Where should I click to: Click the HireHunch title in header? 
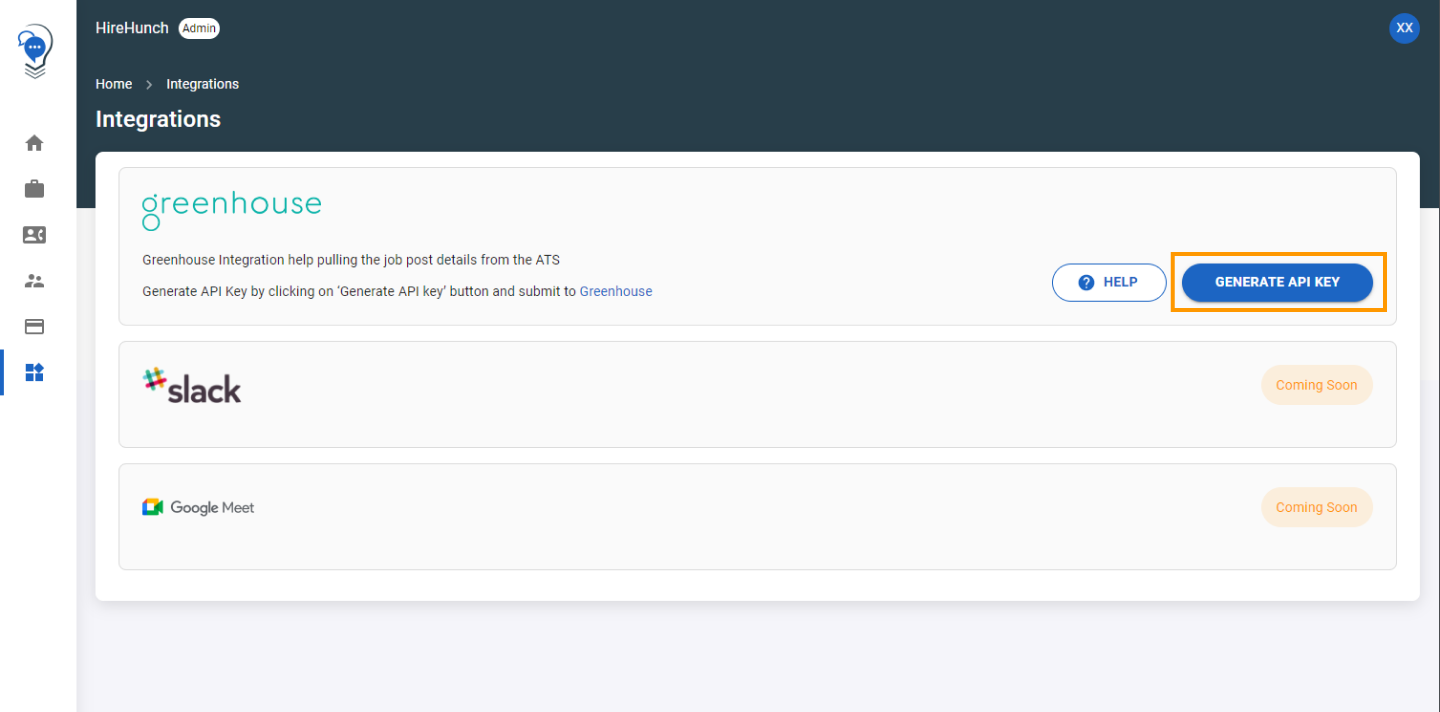tap(132, 28)
